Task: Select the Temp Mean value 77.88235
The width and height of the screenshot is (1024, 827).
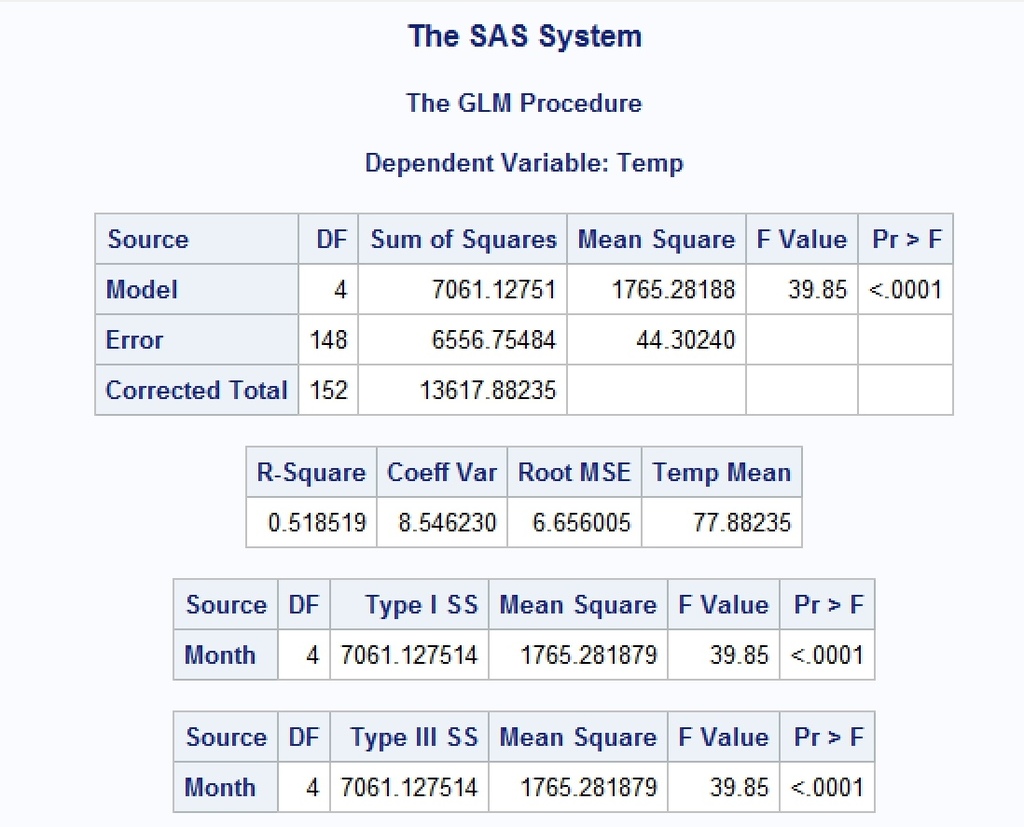Action: [742, 523]
